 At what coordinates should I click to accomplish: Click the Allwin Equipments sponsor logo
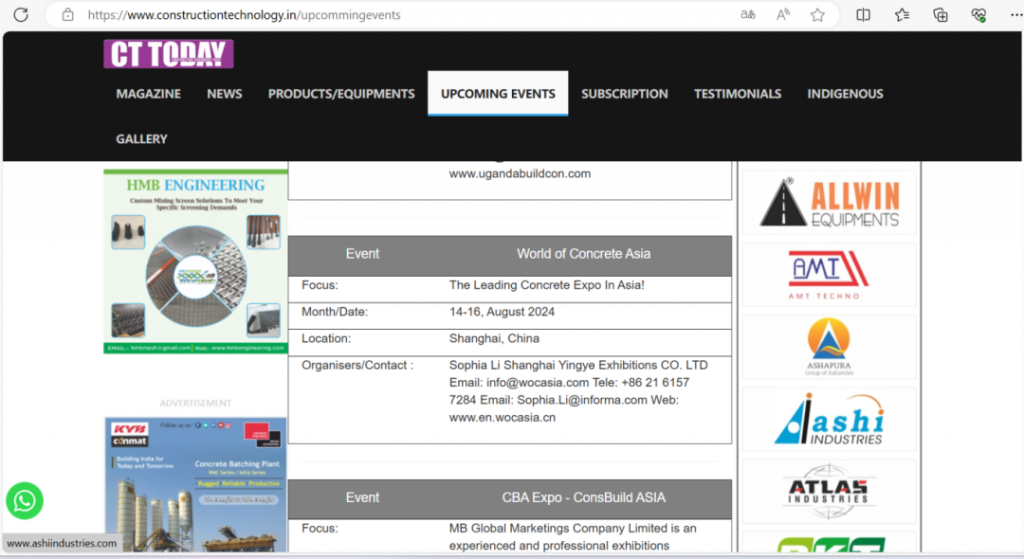coord(828,202)
